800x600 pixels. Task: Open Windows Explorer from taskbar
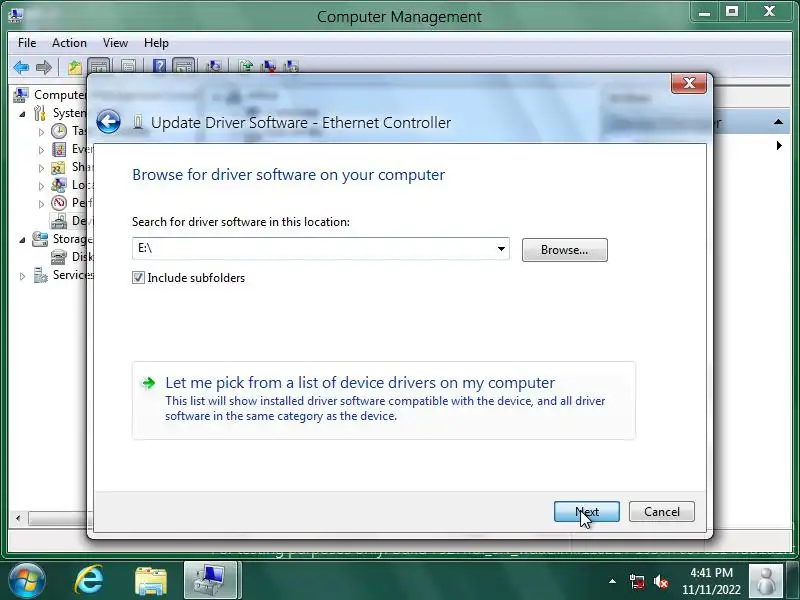pyautogui.click(x=151, y=581)
